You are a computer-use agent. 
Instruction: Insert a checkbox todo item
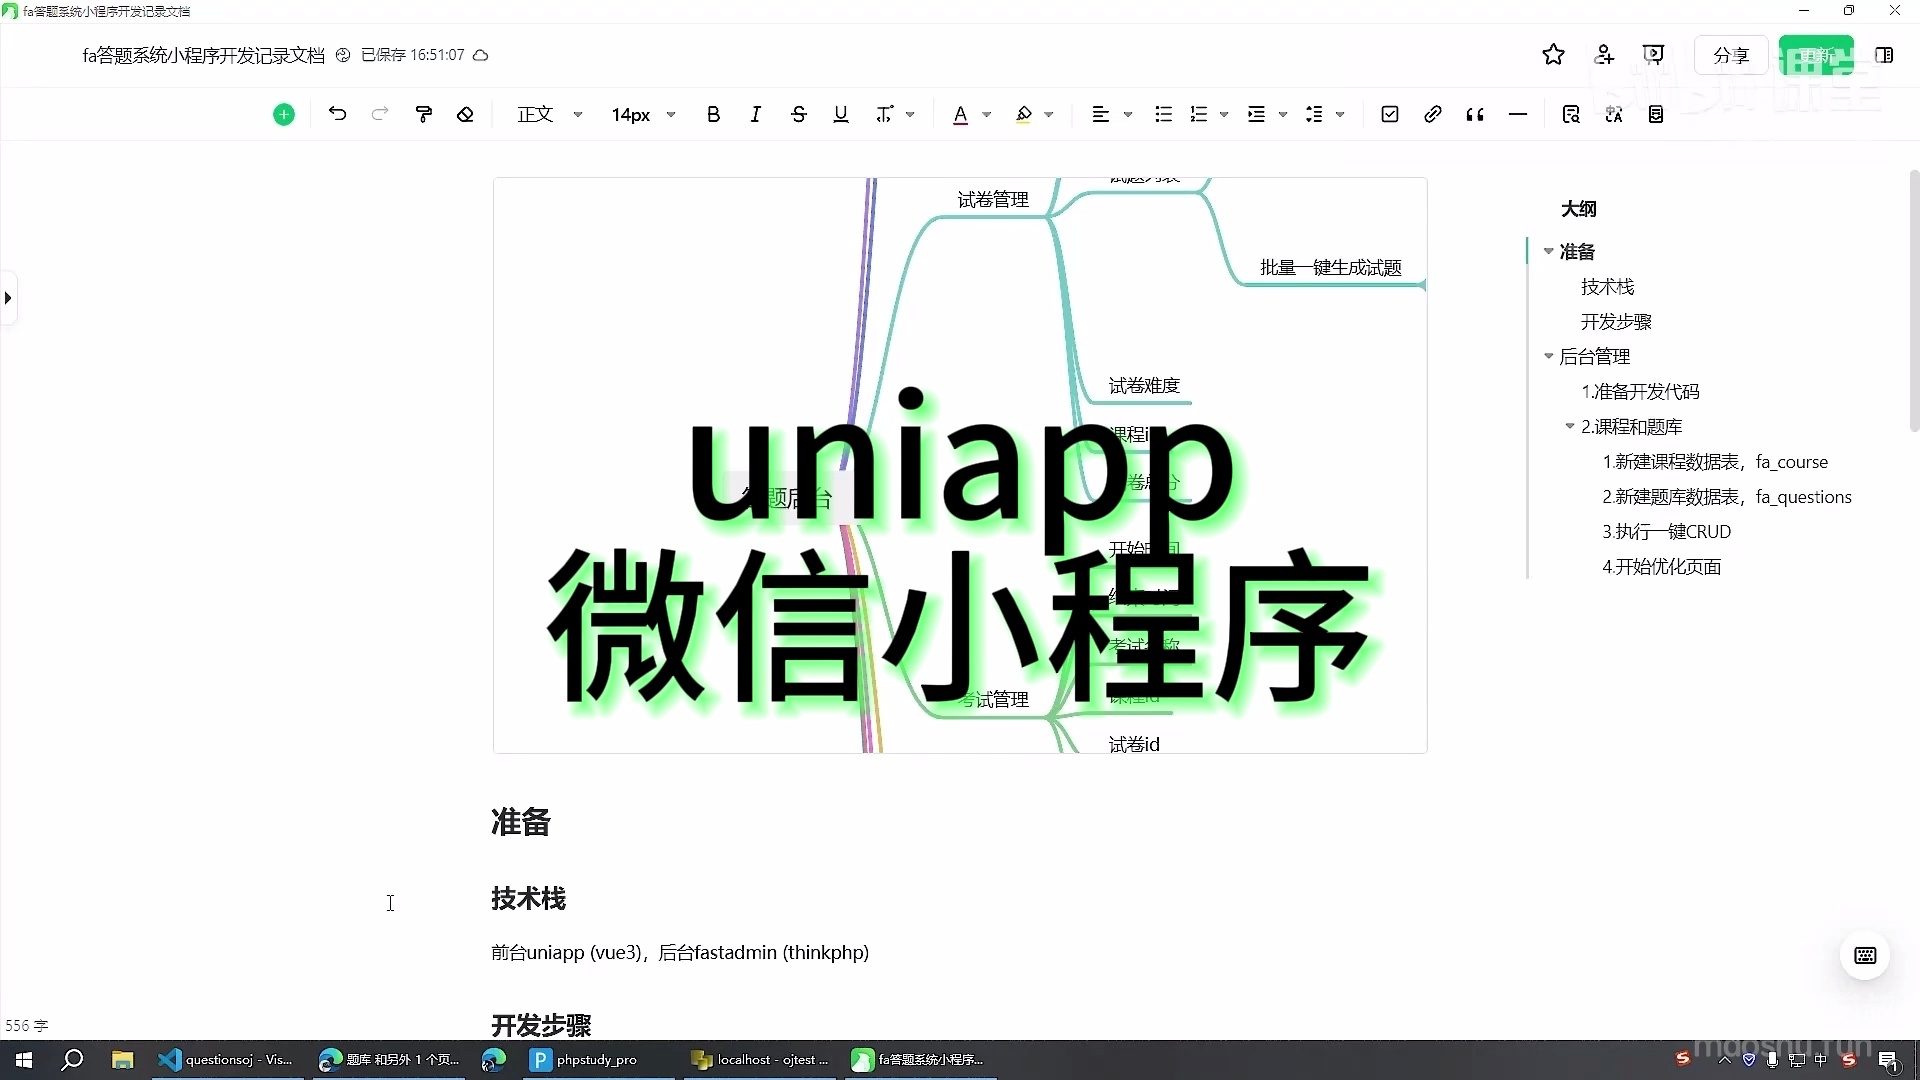1389,114
